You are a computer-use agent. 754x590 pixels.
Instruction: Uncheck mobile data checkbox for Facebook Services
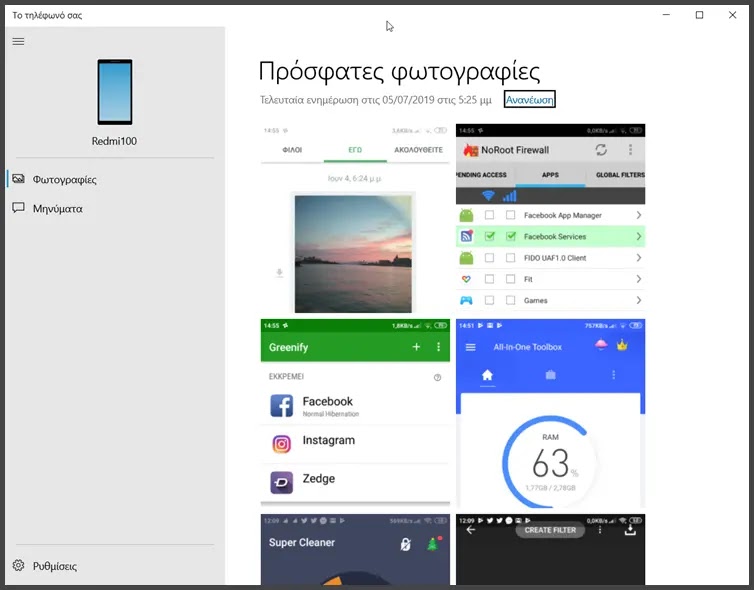click(x=511, y=236)
